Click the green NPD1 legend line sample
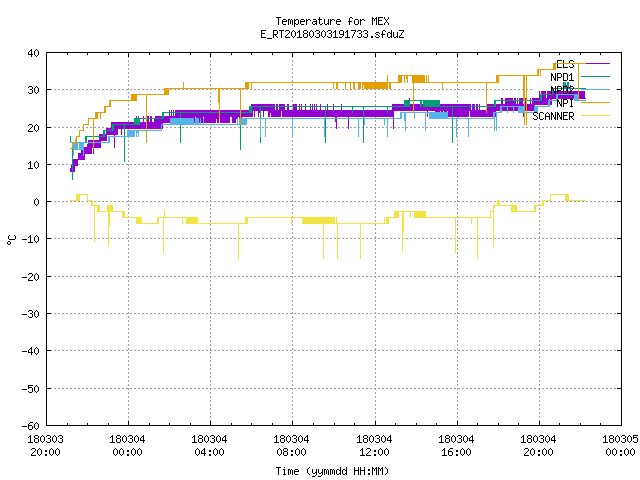This screenshot has width=640, height=480. [x=595, y=77]
